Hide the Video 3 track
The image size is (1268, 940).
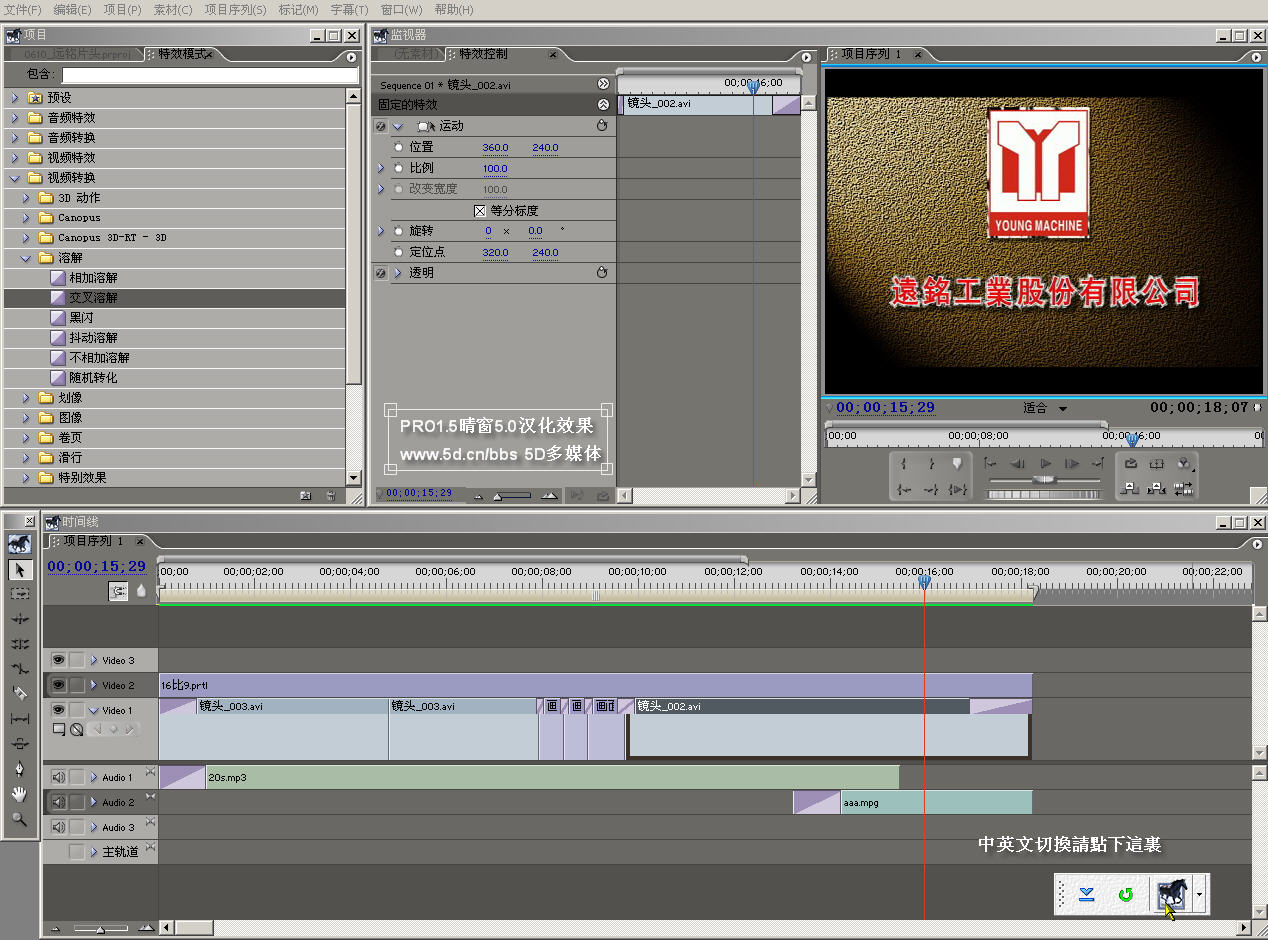coord(59,660)
